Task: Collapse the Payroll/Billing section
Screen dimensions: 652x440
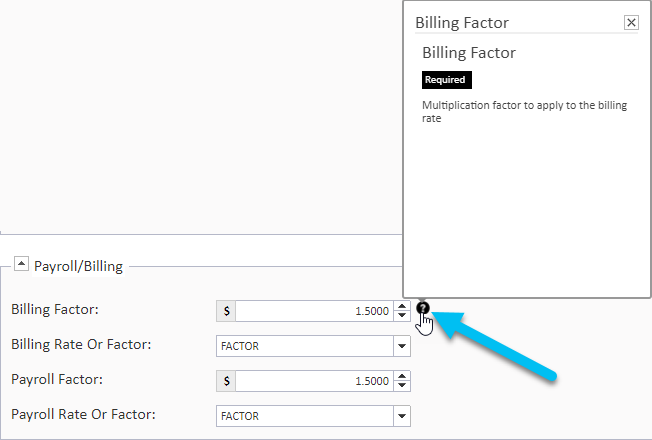Action: pos(21,264)
